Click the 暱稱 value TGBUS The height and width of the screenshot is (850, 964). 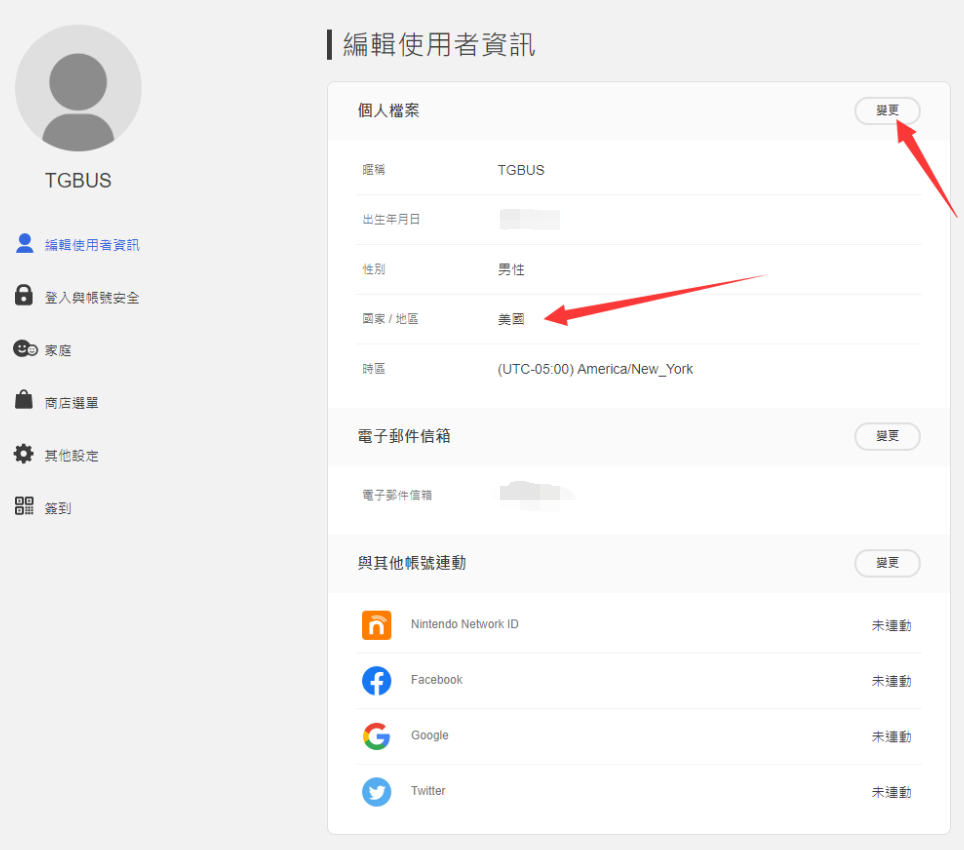[x=521, y=170]
